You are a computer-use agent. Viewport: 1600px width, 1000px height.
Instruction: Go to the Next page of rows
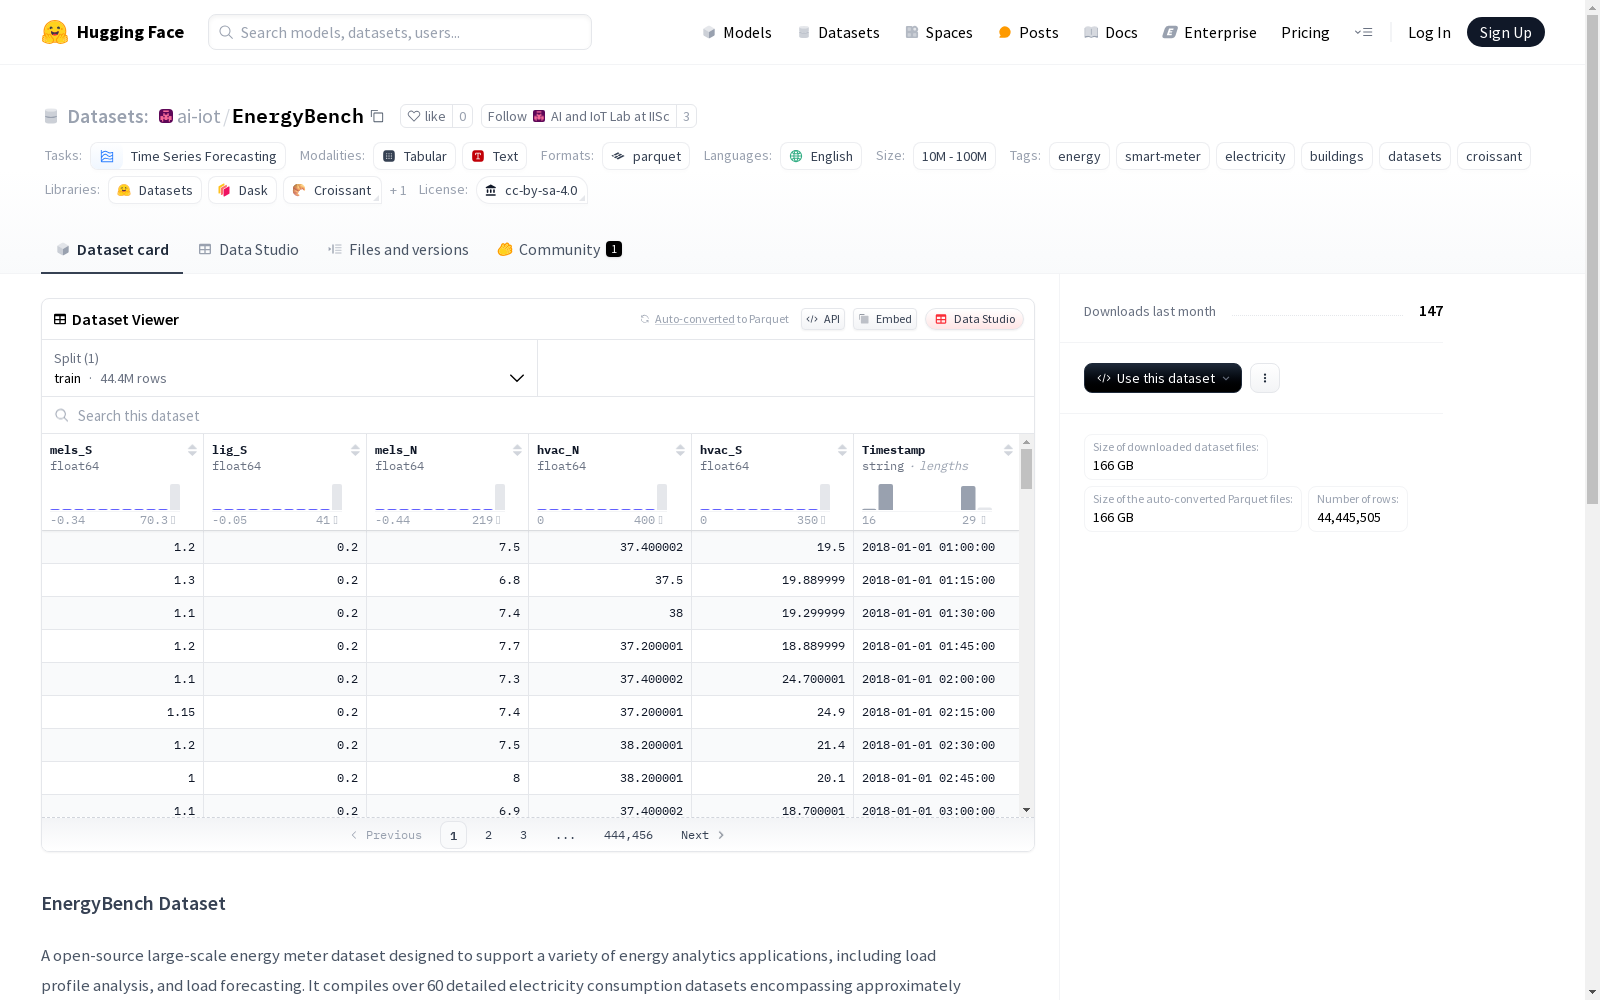point(703,835)
